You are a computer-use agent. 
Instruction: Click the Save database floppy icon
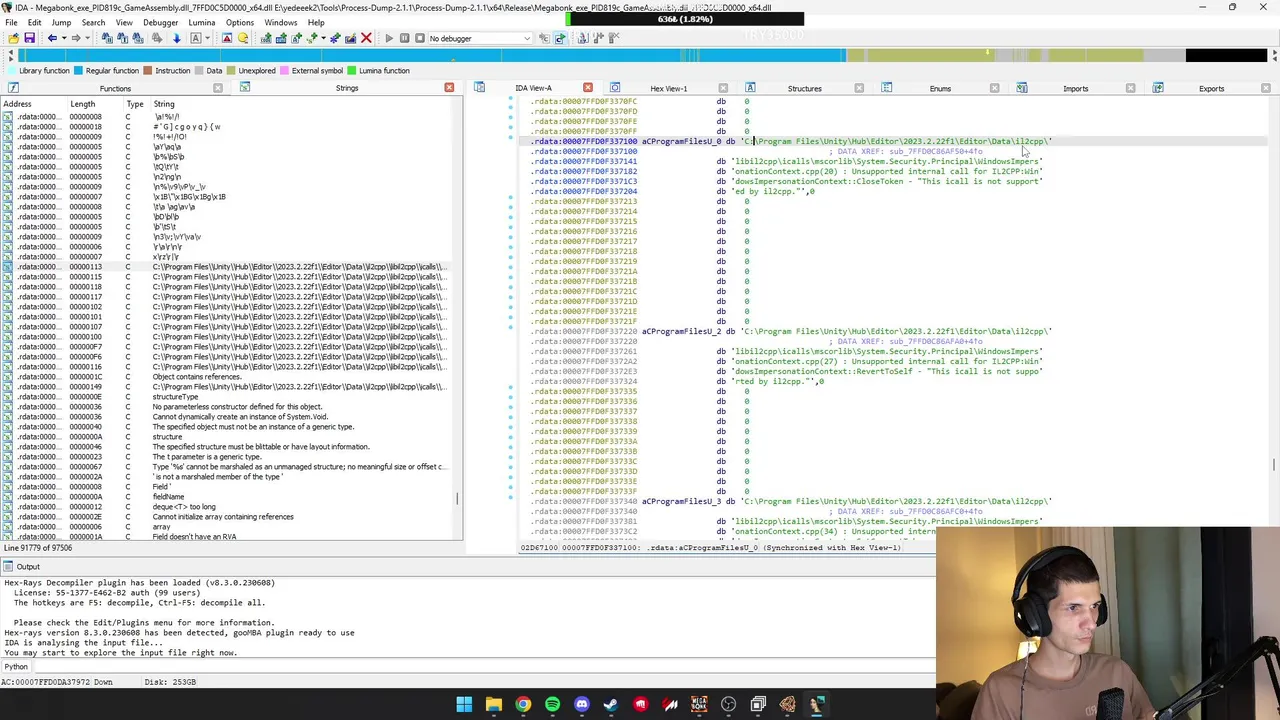pos(29,38)
